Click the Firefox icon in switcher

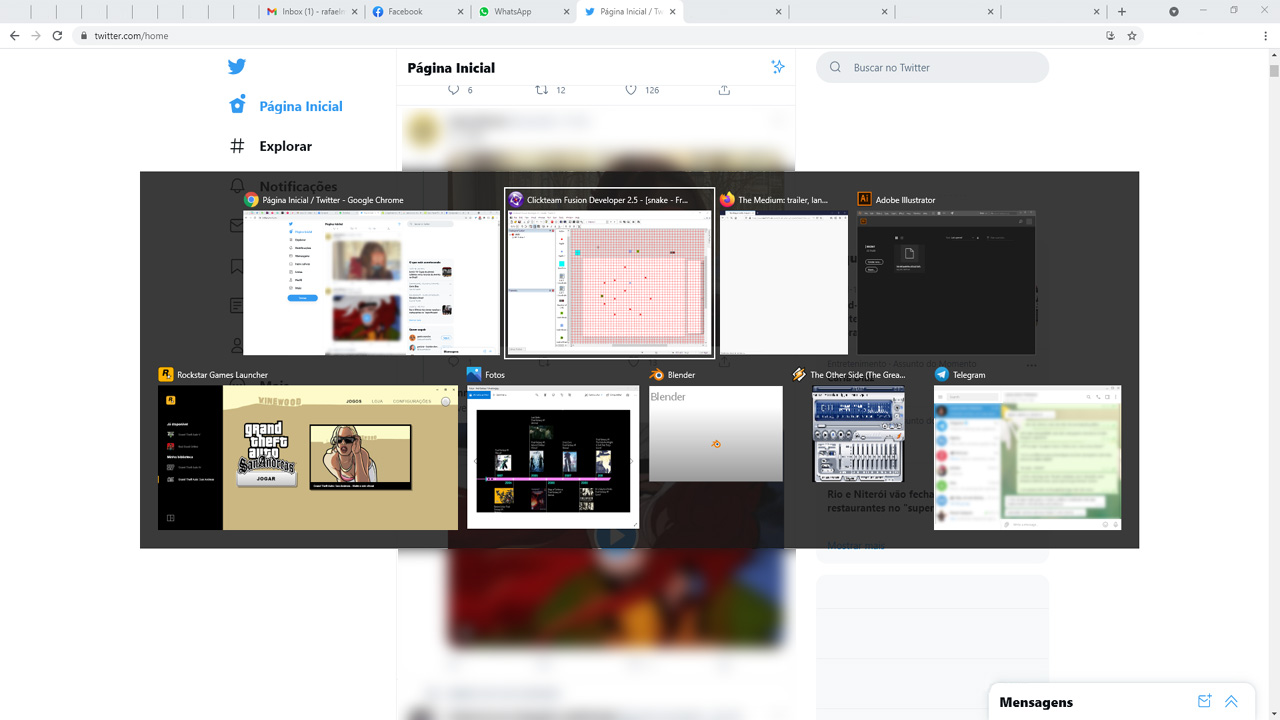coord(727,200)
